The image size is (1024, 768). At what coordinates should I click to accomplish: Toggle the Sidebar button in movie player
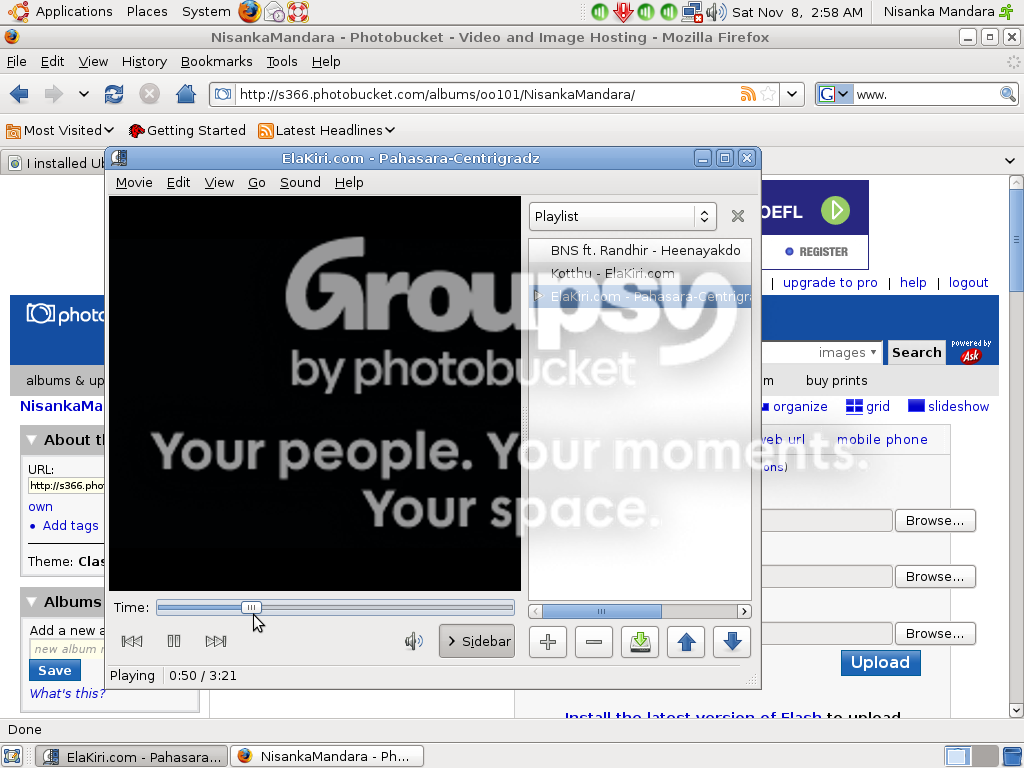[477, 641]
